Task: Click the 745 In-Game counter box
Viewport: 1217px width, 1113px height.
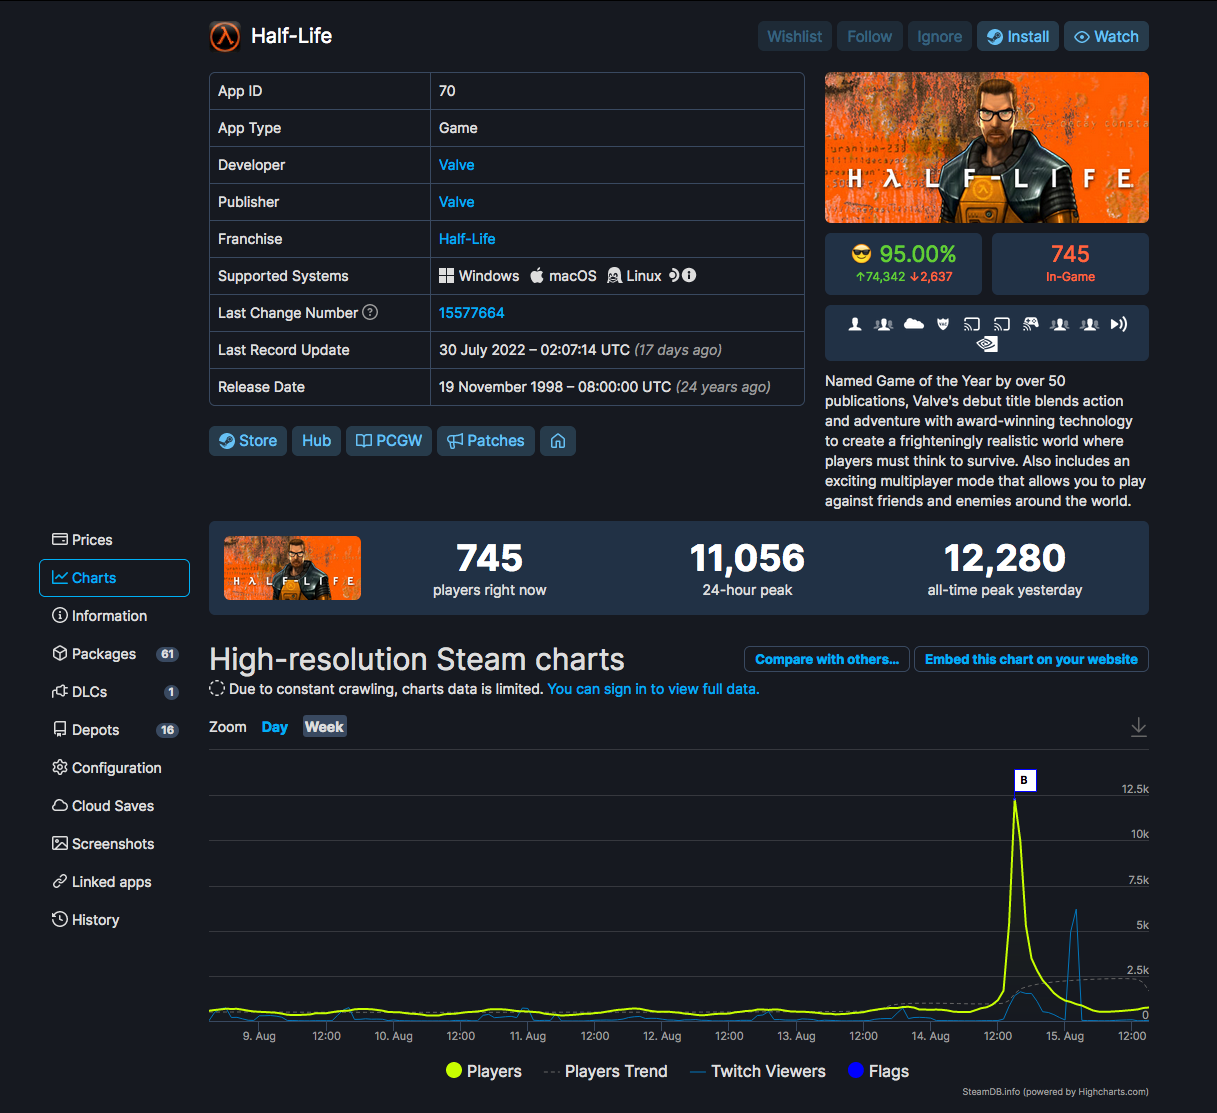Action: point(1070,264)
